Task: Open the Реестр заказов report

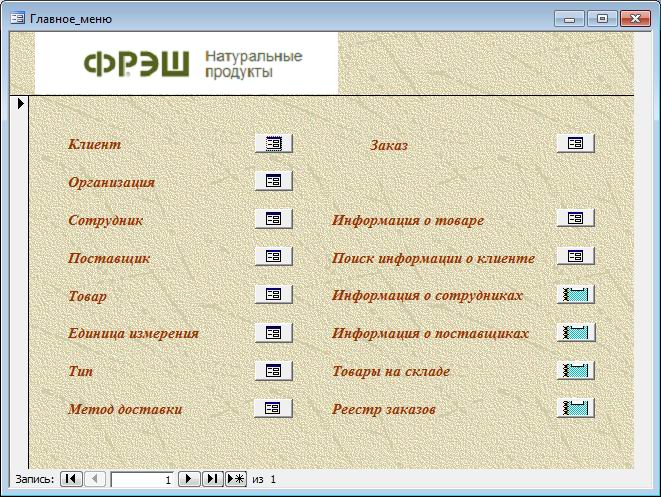Action: (x=575, y=408)
